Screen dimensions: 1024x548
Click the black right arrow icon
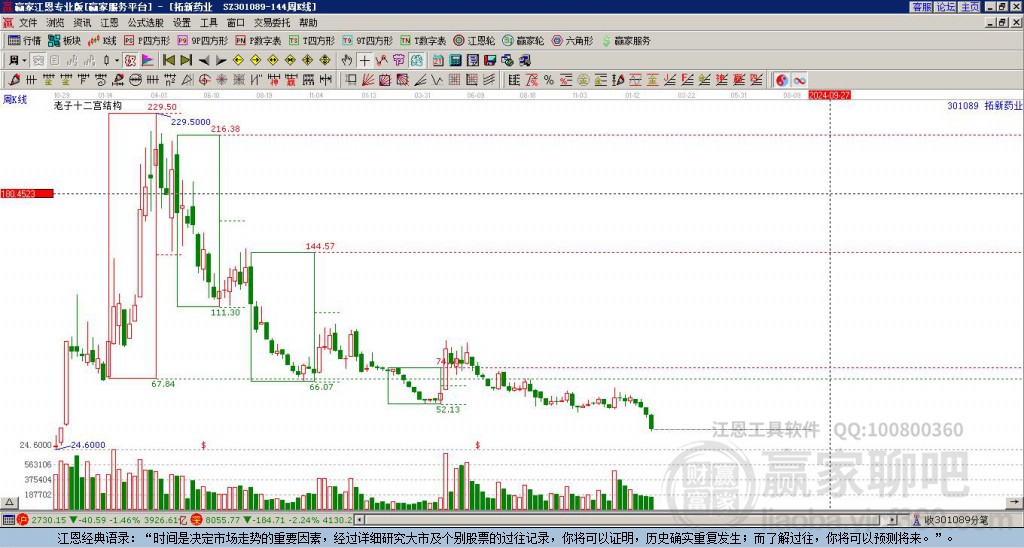(221, 61)
